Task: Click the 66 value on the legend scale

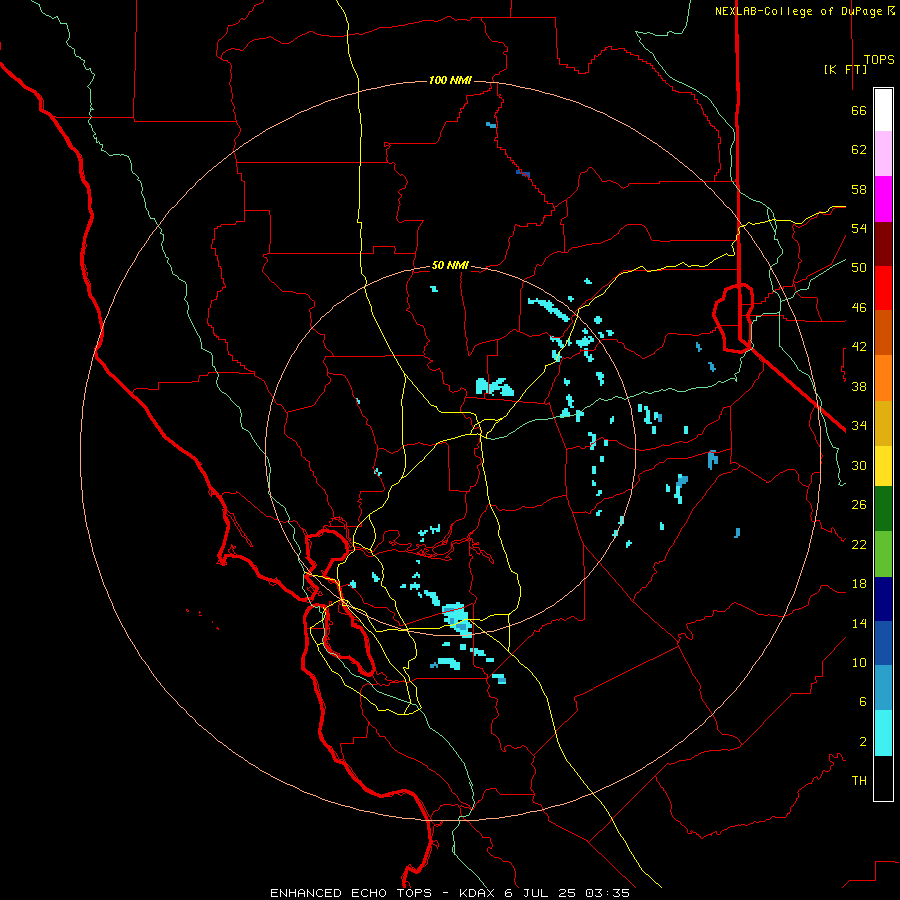Action: (859, 110)
